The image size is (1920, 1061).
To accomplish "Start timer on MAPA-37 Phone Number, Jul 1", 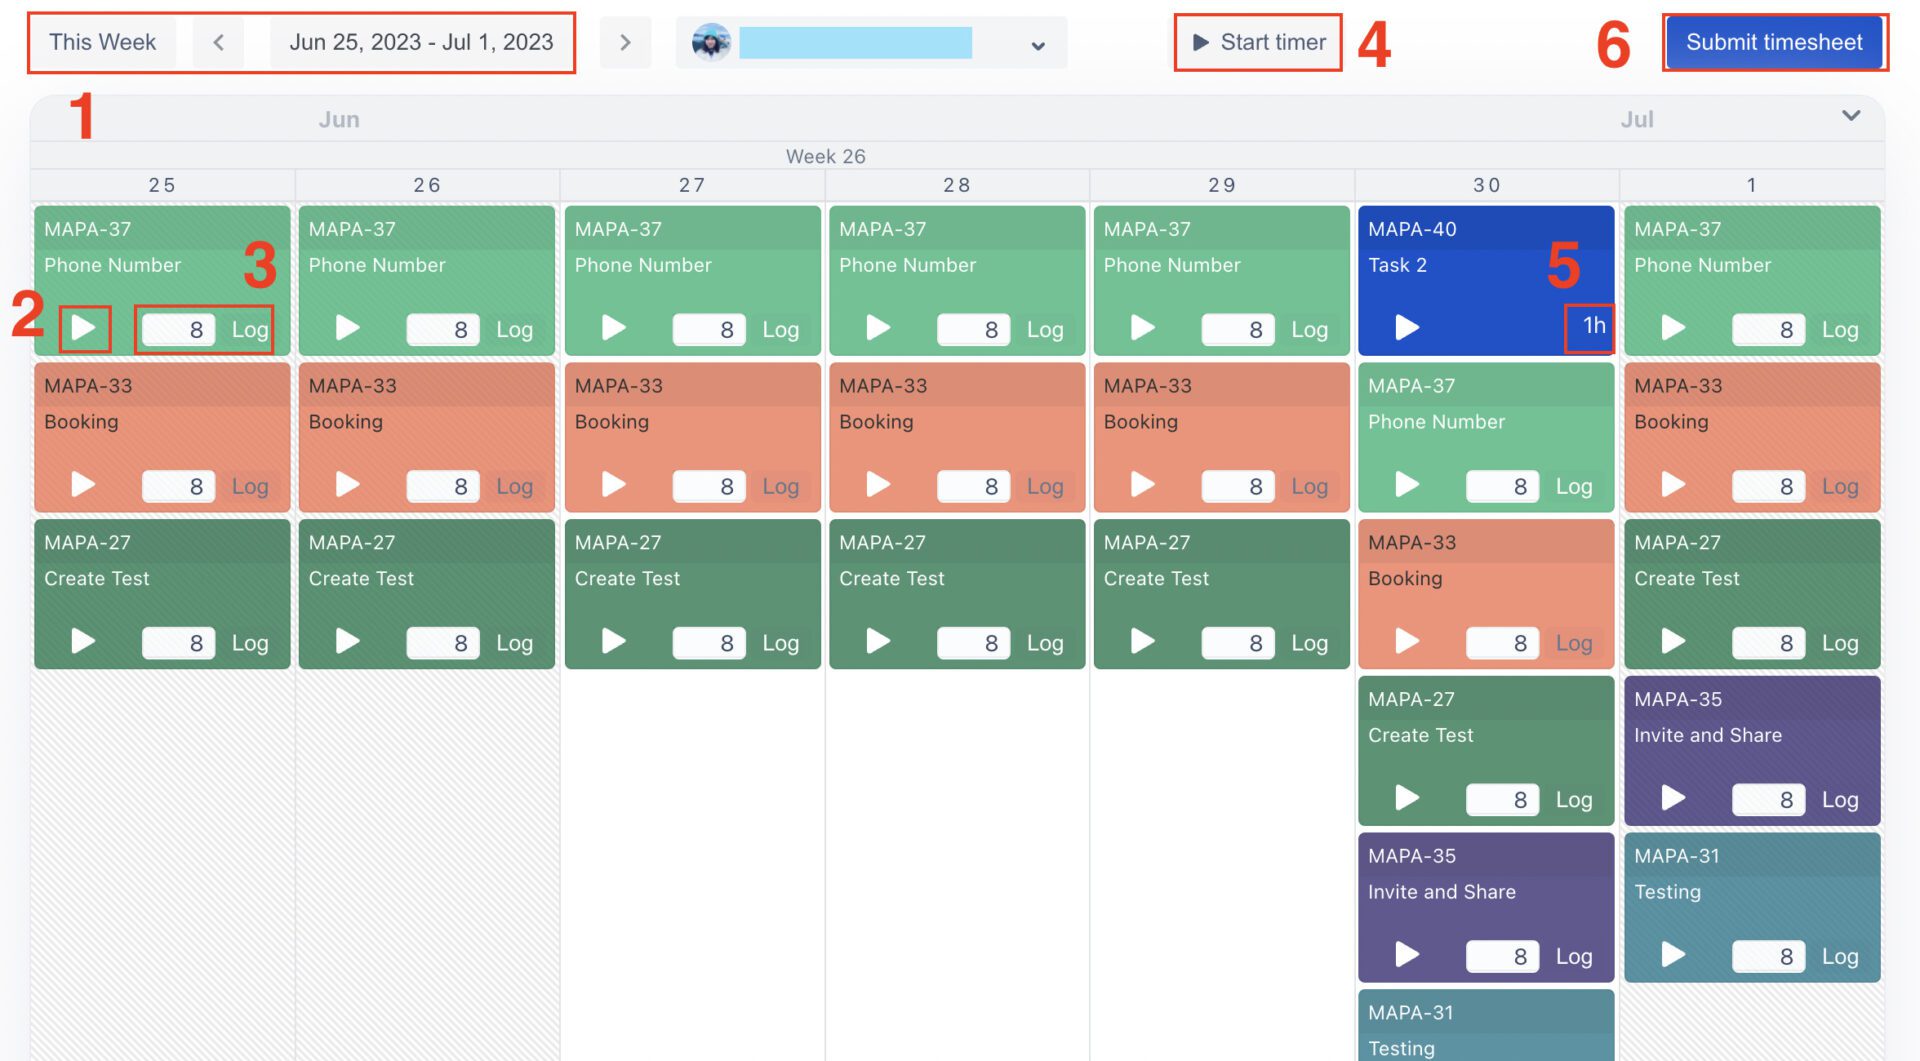I will pyautogui.click(x=1673, y=328).
